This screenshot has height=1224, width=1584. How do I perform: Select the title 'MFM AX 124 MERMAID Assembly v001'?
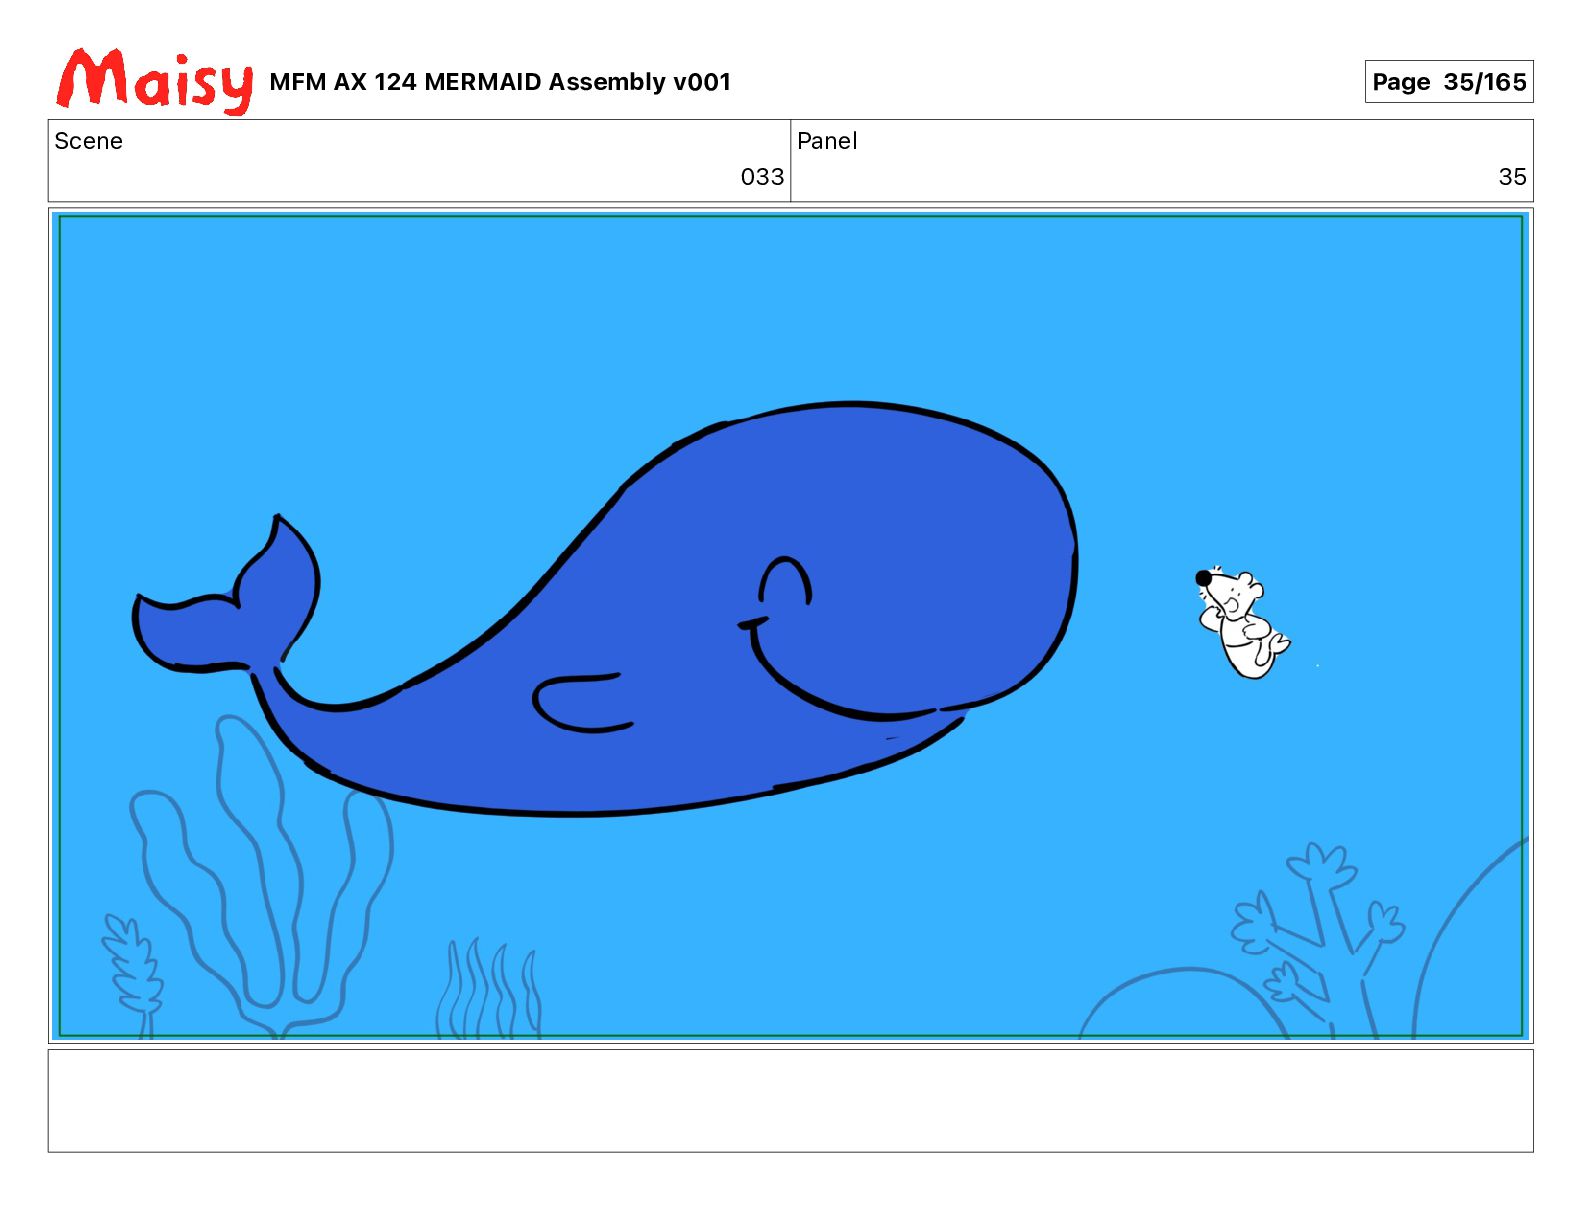click(500, 82)
